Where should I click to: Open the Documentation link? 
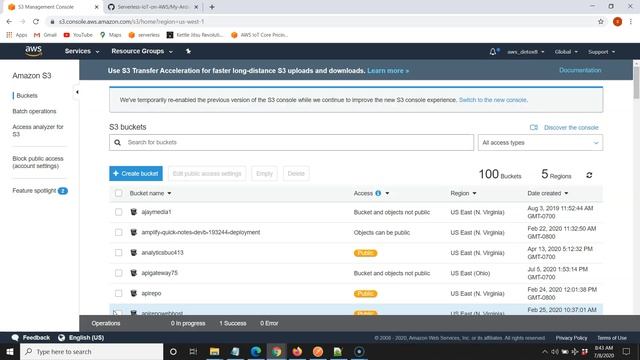pos(580,70)
